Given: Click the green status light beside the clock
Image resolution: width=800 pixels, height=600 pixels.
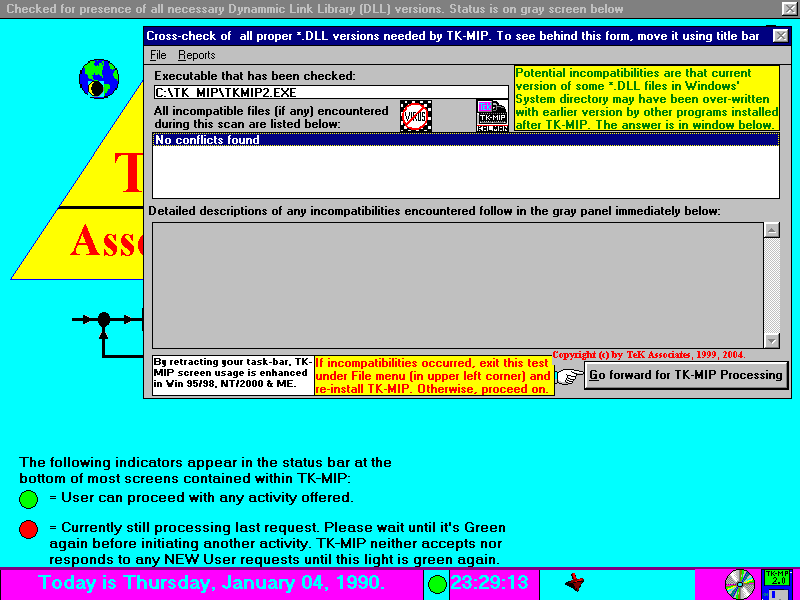Looking at the screenshot, I should point(437,584).
